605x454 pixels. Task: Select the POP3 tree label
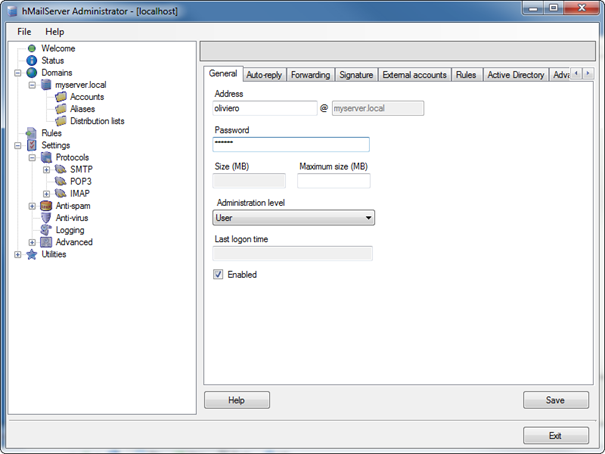[81, 181]
